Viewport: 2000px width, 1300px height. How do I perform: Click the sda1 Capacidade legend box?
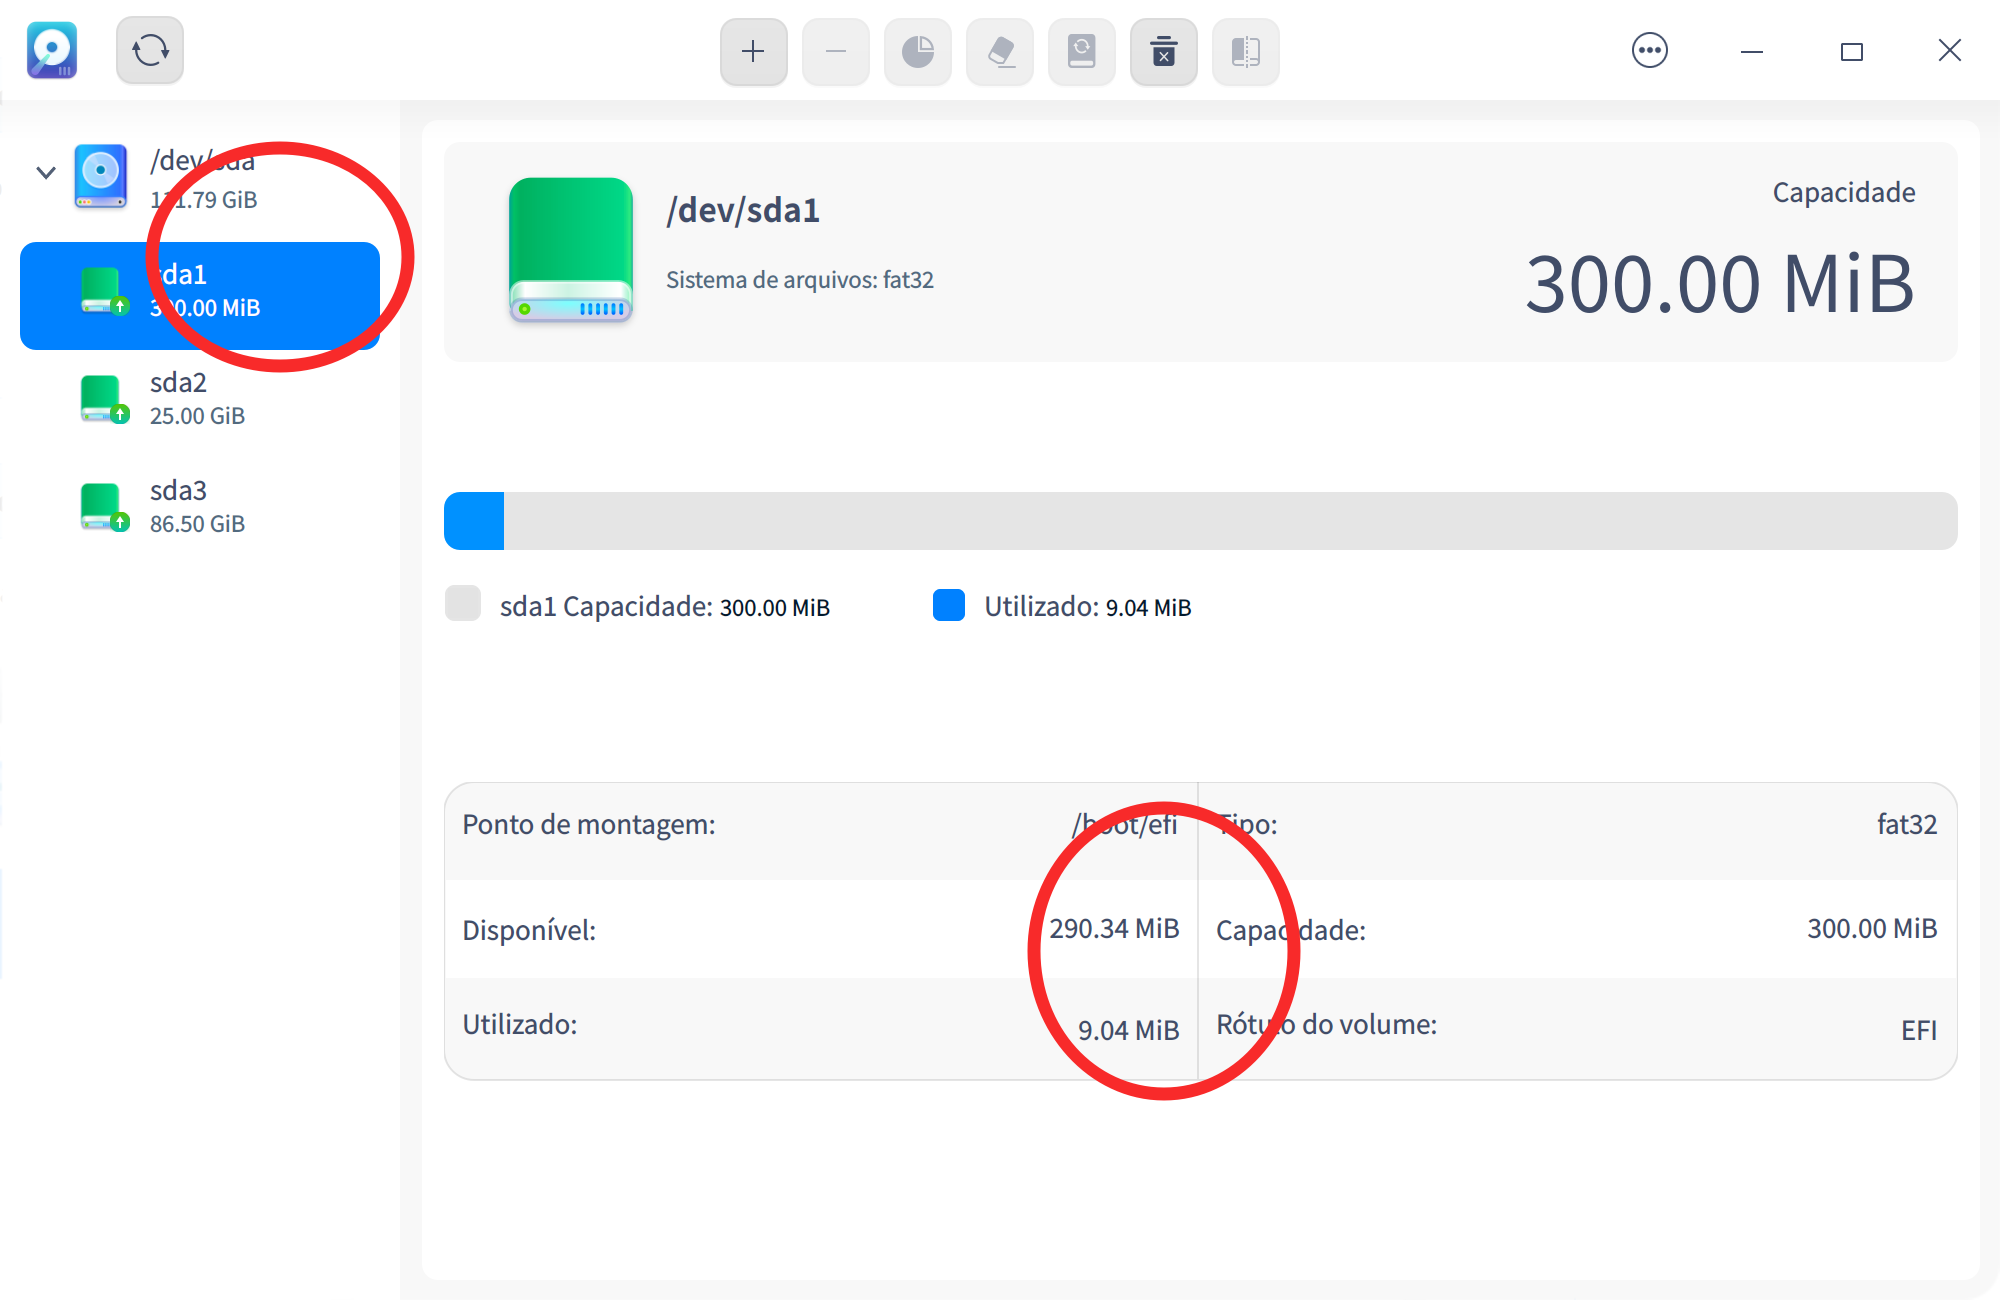click(463, 605)
